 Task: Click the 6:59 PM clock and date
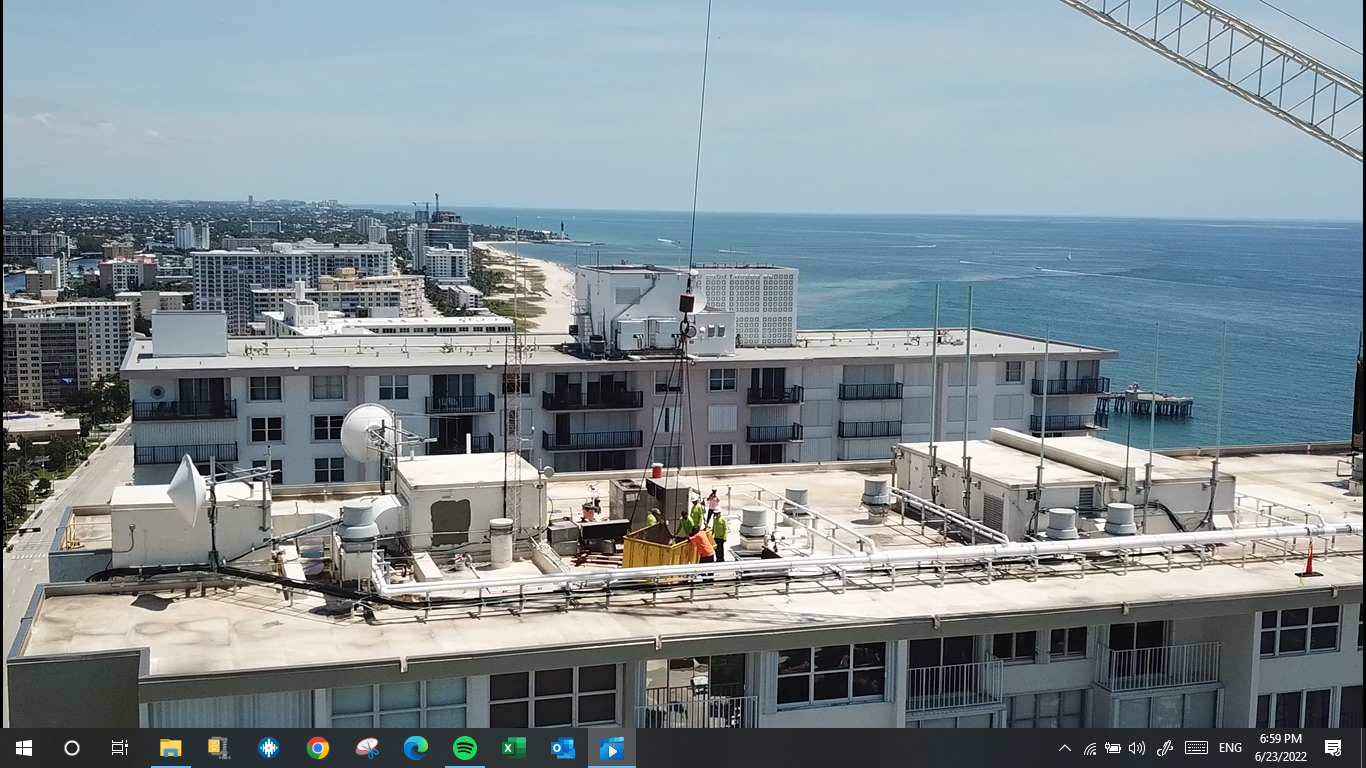(x=1280, y=748)
